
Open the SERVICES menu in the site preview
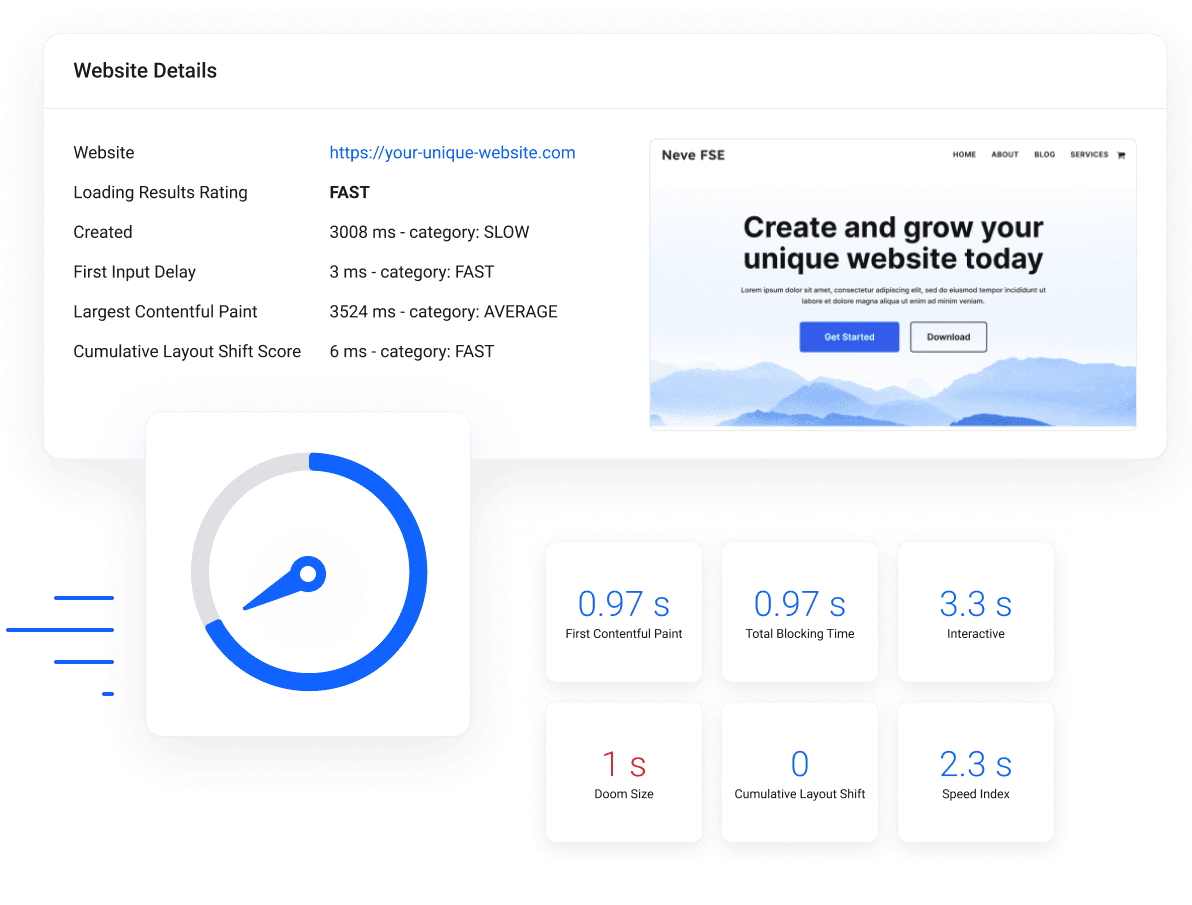point(1088,155)
